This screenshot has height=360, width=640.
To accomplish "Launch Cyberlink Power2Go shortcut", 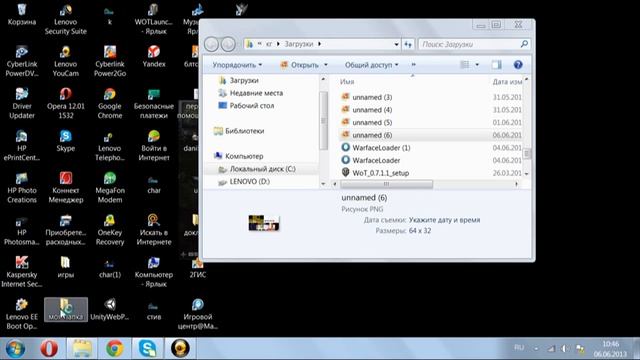I will coord(109,61).
